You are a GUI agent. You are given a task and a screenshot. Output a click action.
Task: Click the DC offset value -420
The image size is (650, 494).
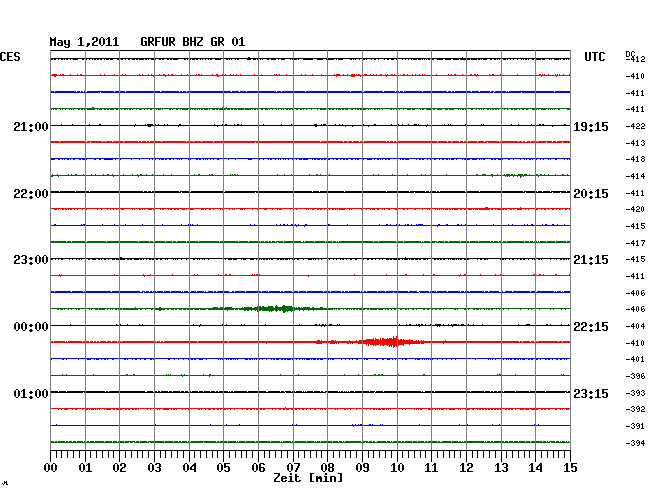[x=635, y=209]
